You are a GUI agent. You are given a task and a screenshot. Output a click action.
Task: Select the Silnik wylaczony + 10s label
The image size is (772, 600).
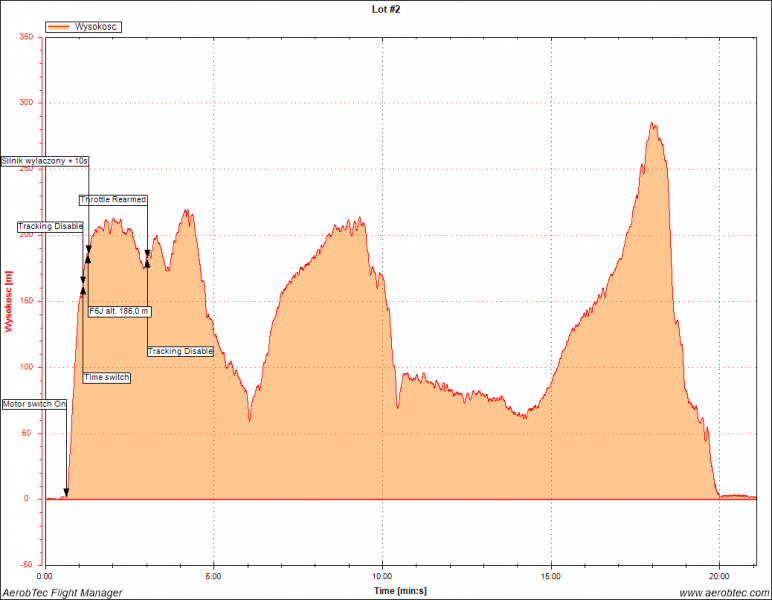tap(45, 160)
